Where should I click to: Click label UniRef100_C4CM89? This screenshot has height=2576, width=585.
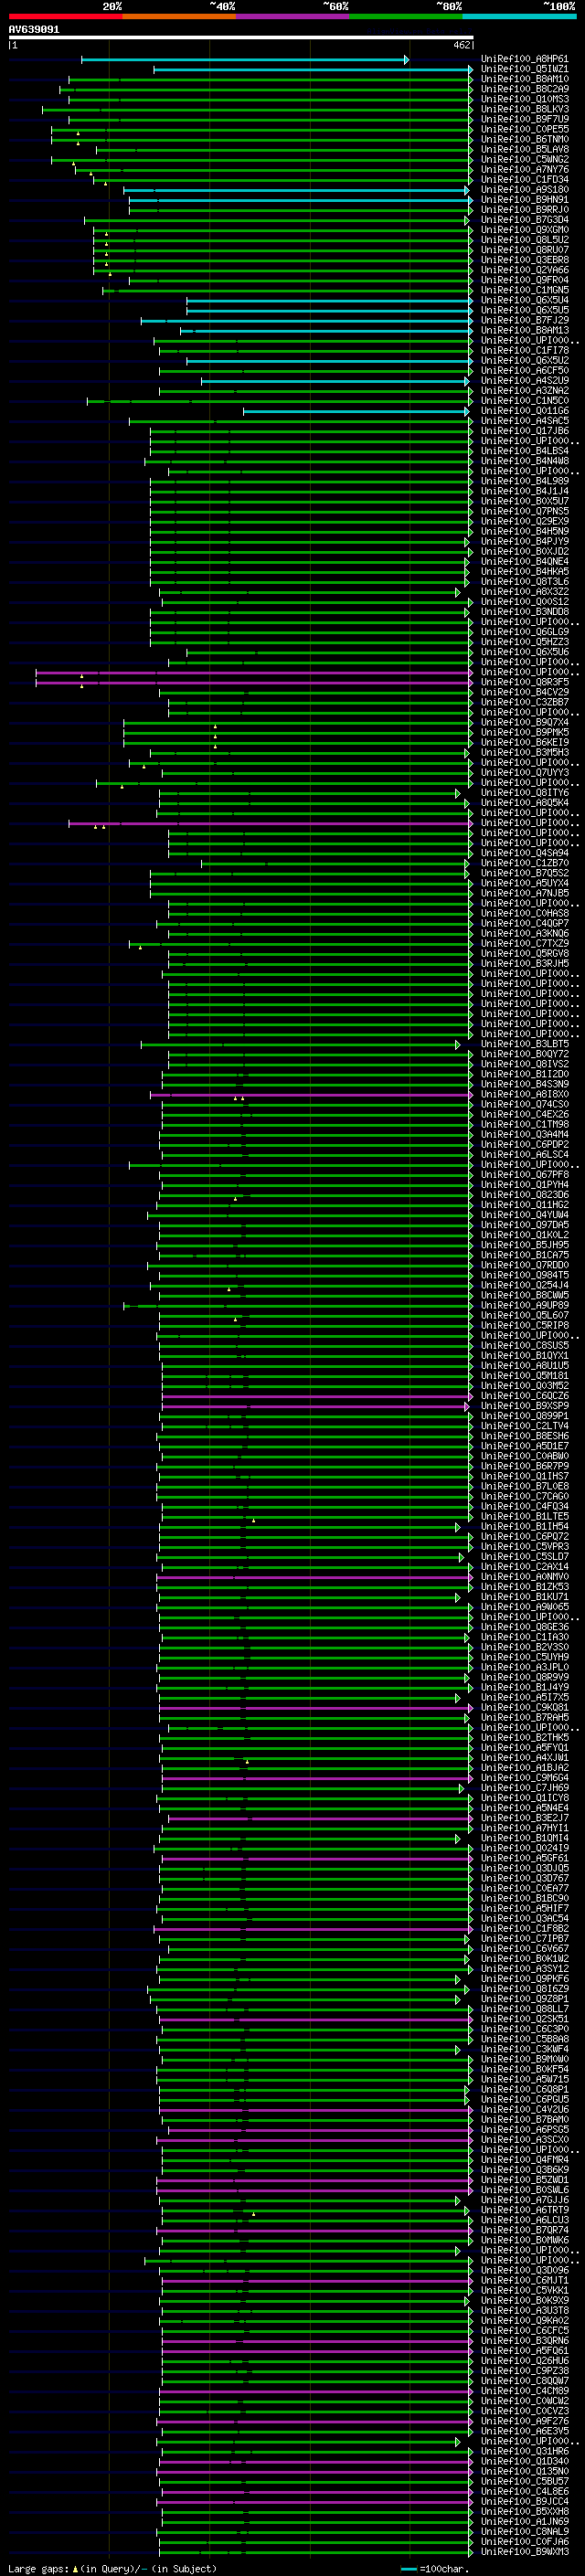tap(525, 2393)
